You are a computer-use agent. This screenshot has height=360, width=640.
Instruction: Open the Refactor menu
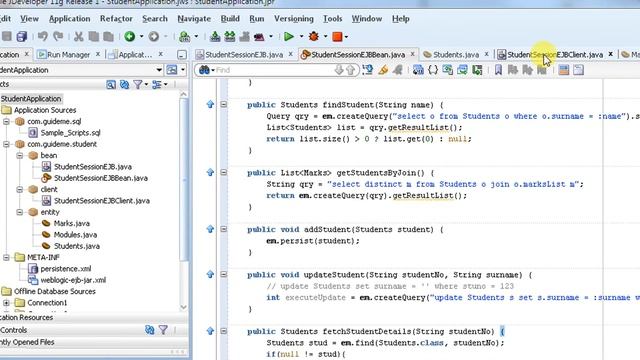click(x=116, y=19)
